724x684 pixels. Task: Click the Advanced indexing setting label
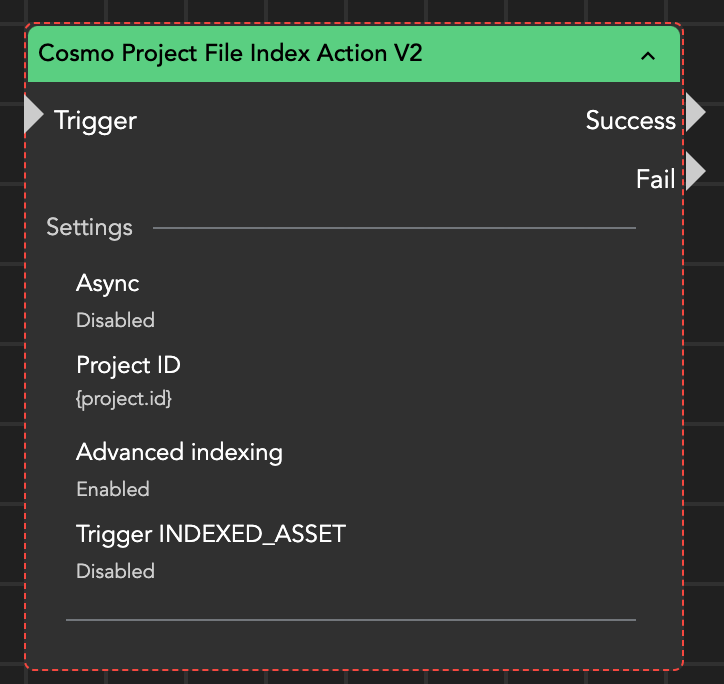click(x=179, y=452)
